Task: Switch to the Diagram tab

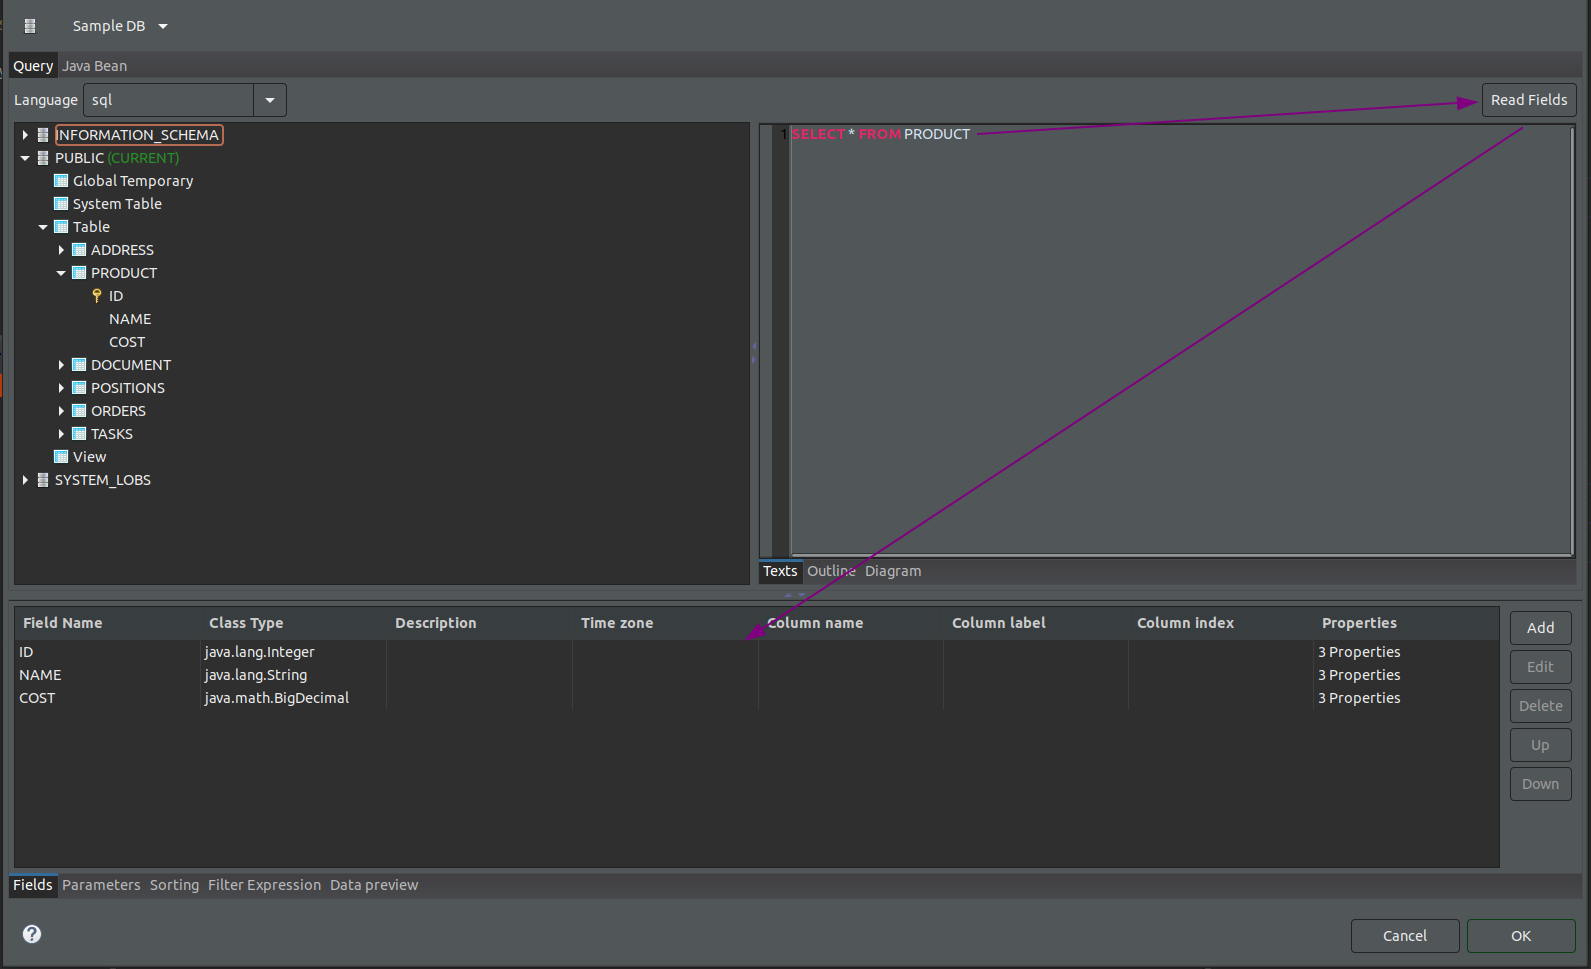Action: click(x=893, y=571)
